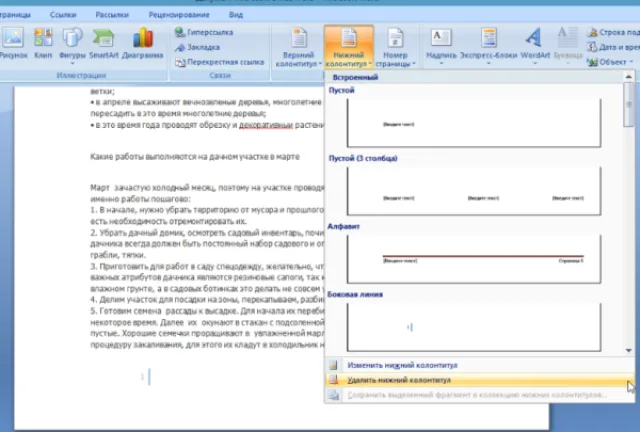The image size is (640, 432).
Task: Click the Буквица drop cap button
Action: point(568,47)
